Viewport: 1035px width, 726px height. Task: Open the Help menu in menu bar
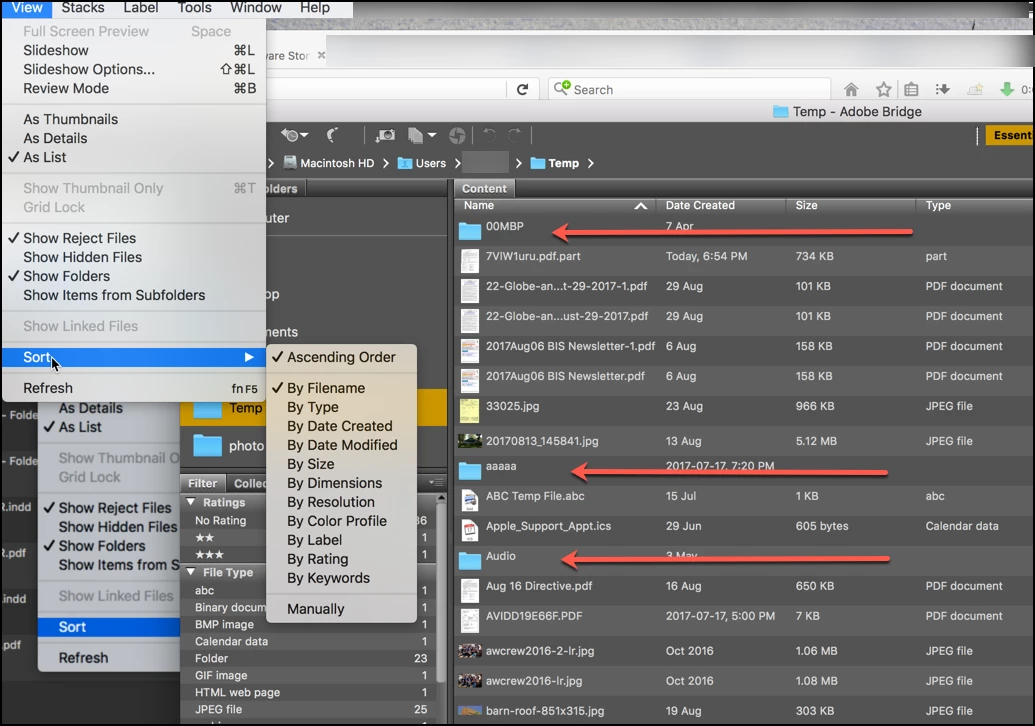[x=315, y=8]
